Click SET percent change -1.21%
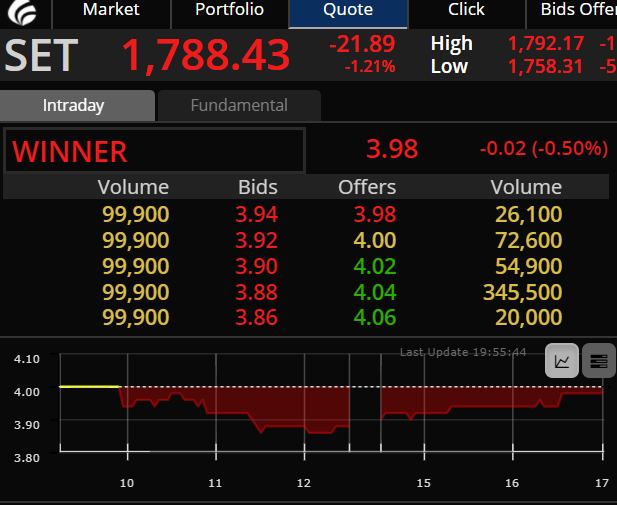The image size is (617, 505). click(370, 67)
